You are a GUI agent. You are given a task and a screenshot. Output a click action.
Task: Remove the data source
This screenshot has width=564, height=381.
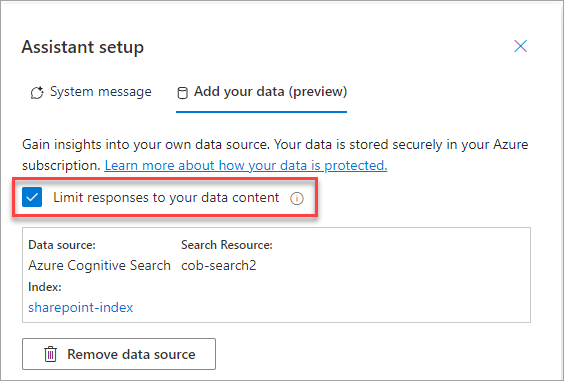tap(119, 354)
